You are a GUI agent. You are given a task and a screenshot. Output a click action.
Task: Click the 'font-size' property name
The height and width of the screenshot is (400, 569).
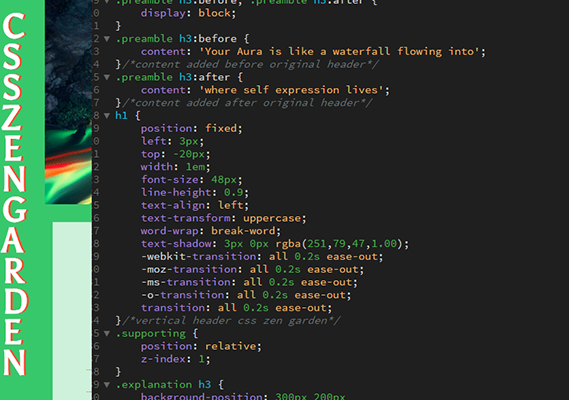click(x=169, y=180)
